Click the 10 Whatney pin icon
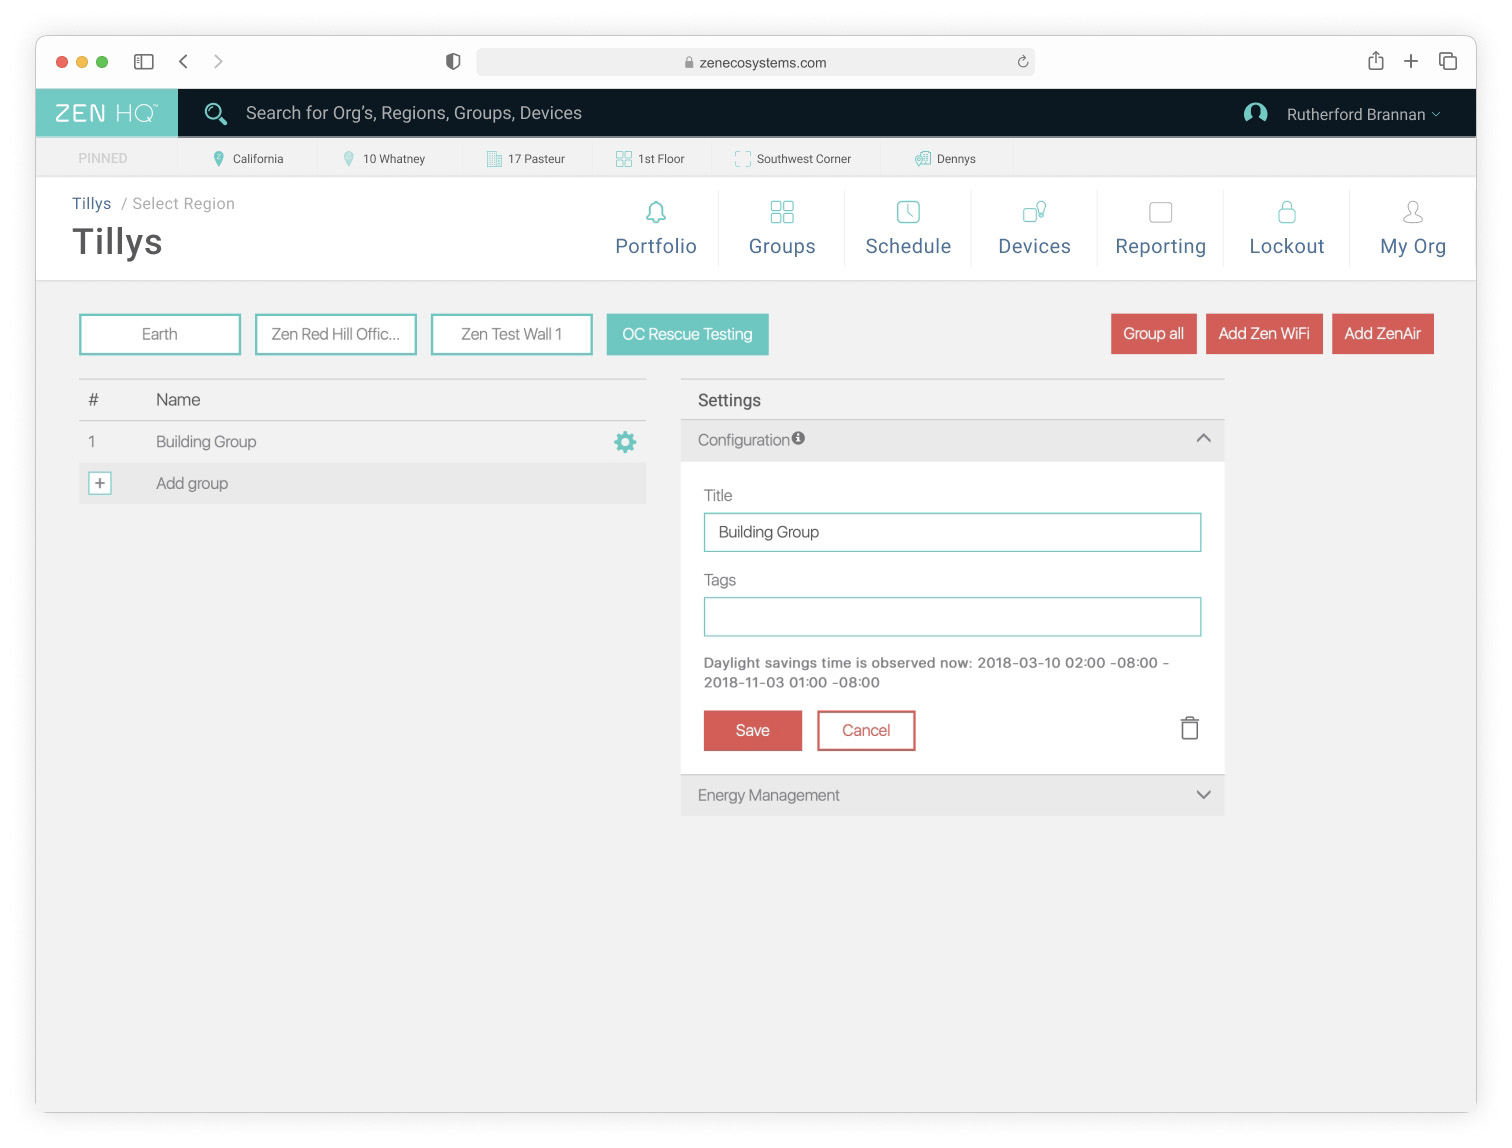Image resolution: width=1512 pixels, height=1148 pixels. click(x=348, y=158)
